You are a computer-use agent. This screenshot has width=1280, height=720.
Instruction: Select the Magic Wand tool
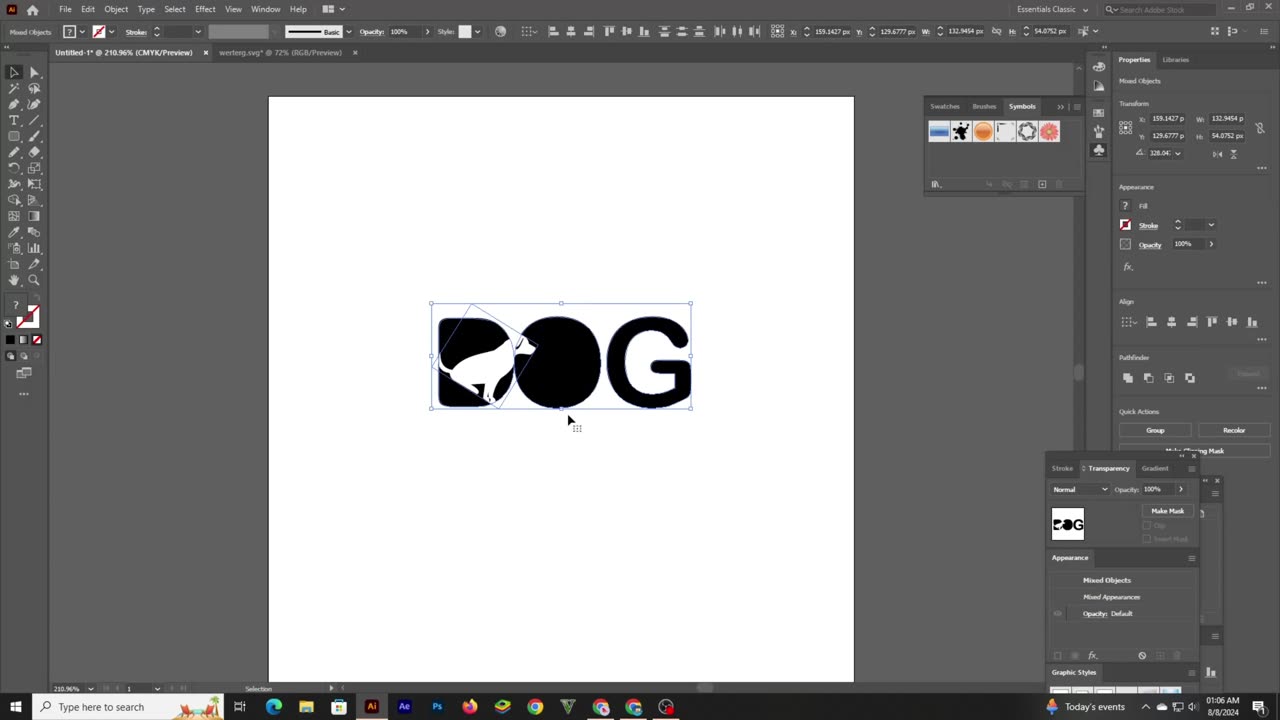[x=14, y=88]
